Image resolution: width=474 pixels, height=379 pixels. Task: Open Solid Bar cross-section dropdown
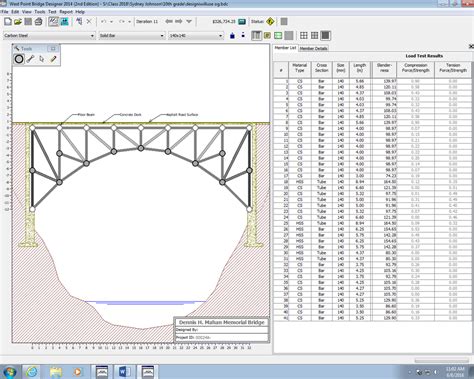(132, 35)
